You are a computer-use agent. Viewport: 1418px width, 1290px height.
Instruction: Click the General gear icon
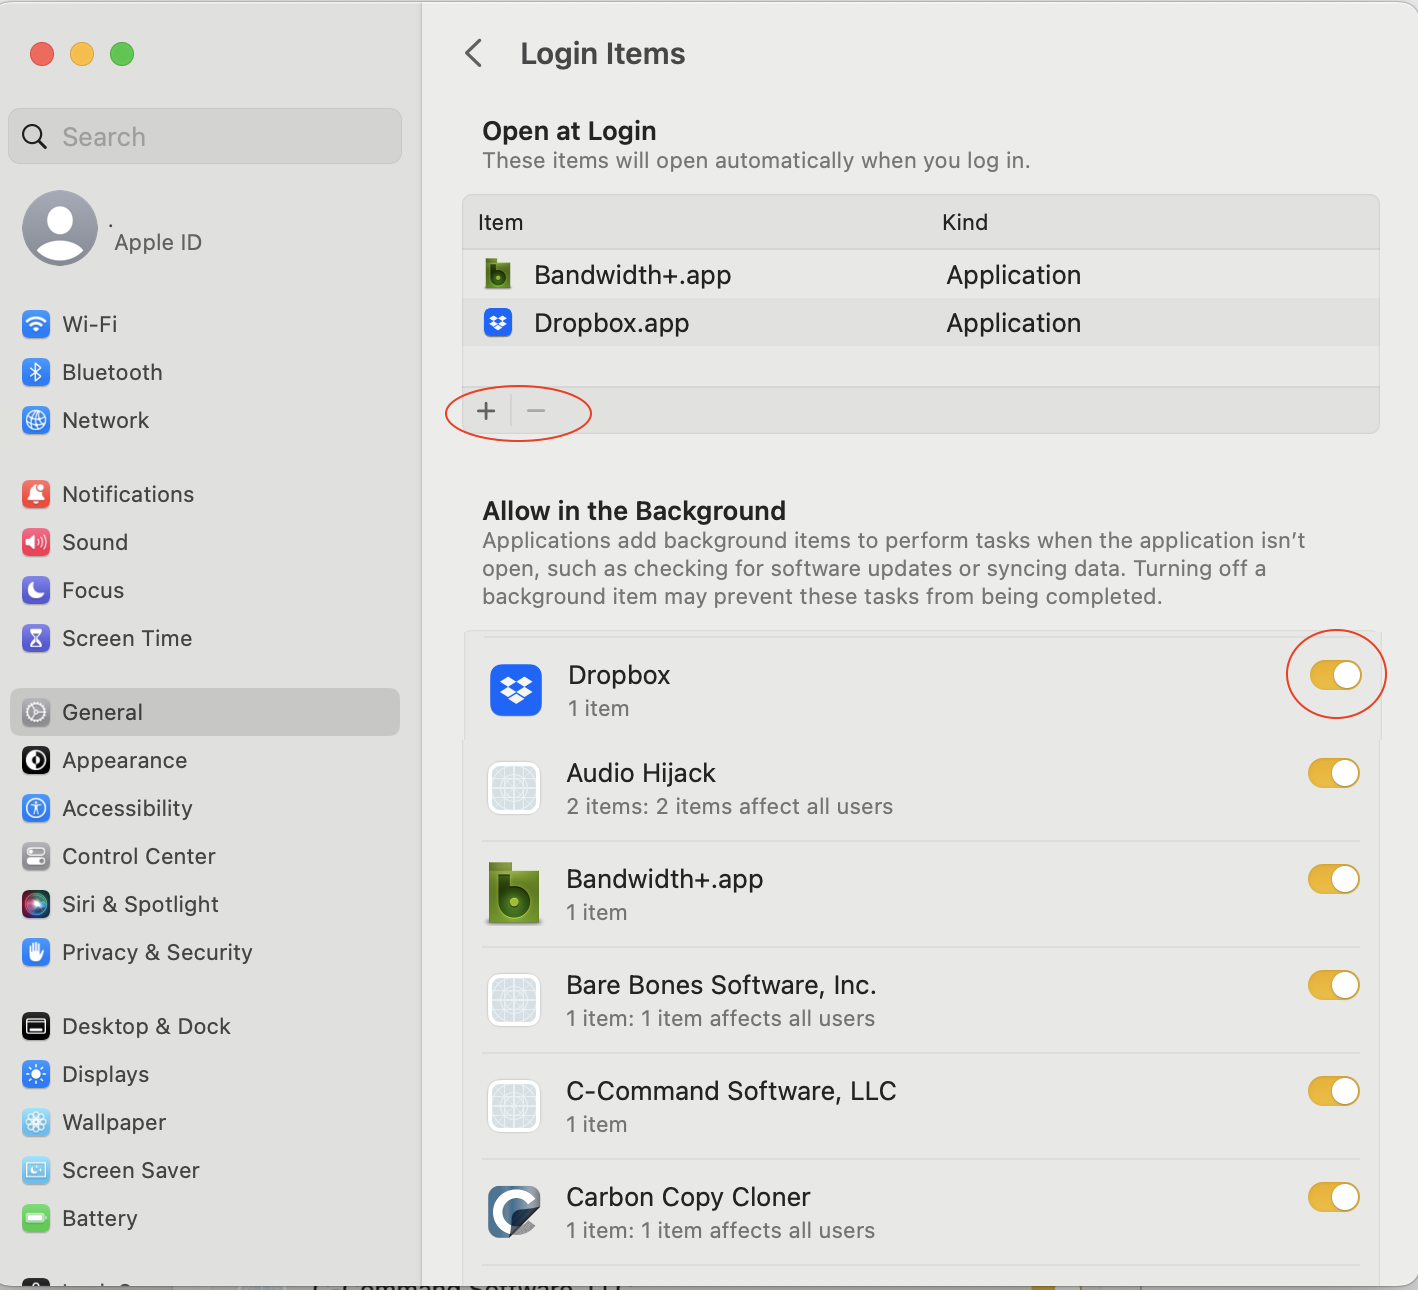(x=36, y=712)
